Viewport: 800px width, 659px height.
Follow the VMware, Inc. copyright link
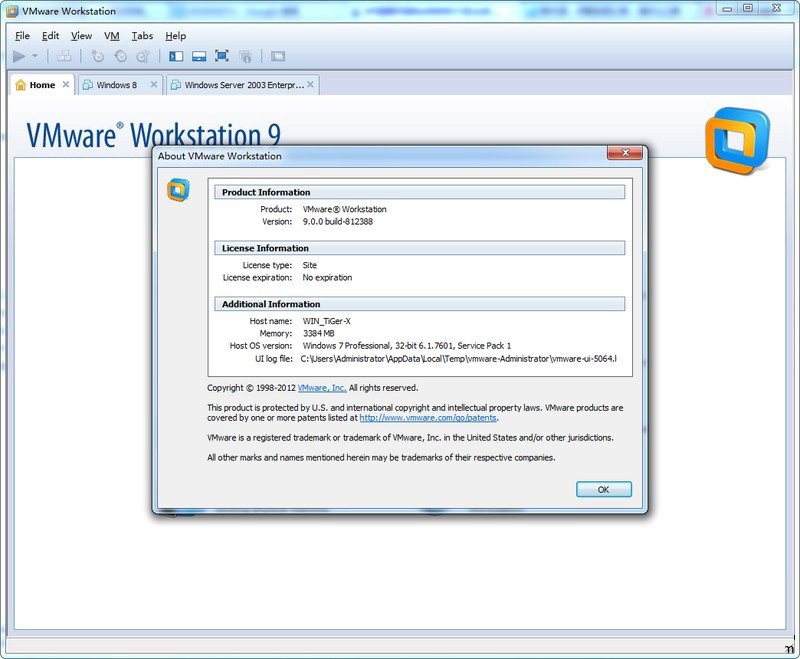click(x=321, y=388)
